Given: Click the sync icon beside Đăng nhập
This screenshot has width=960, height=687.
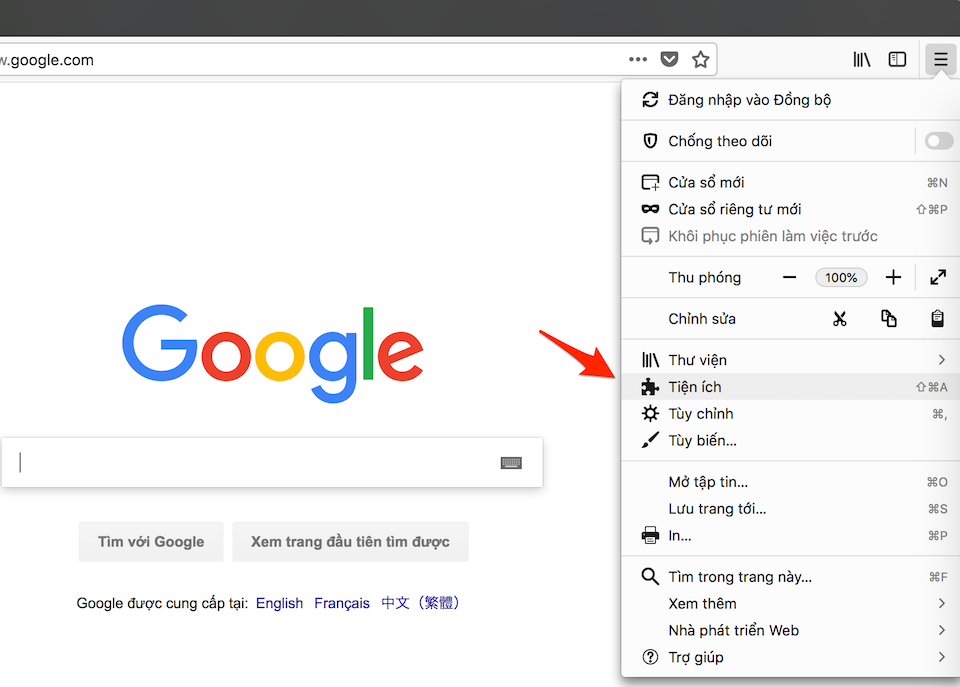Looking at the screenshot, I should click(x=650, y=100).
